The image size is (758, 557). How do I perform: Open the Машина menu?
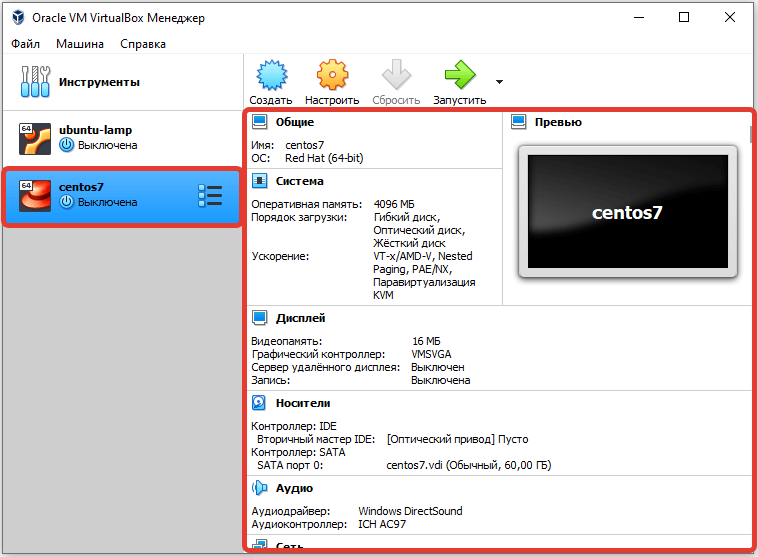click(x=79, y=44)
